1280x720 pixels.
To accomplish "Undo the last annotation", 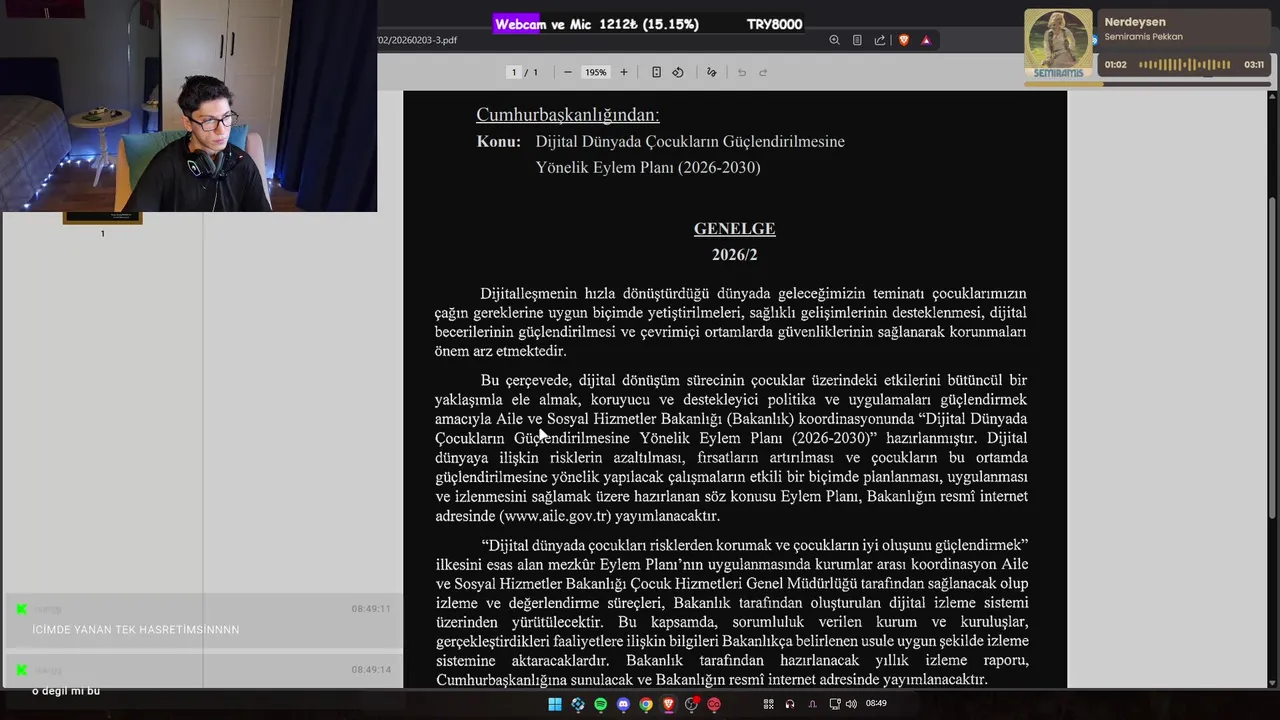I will tap(741, 72).
